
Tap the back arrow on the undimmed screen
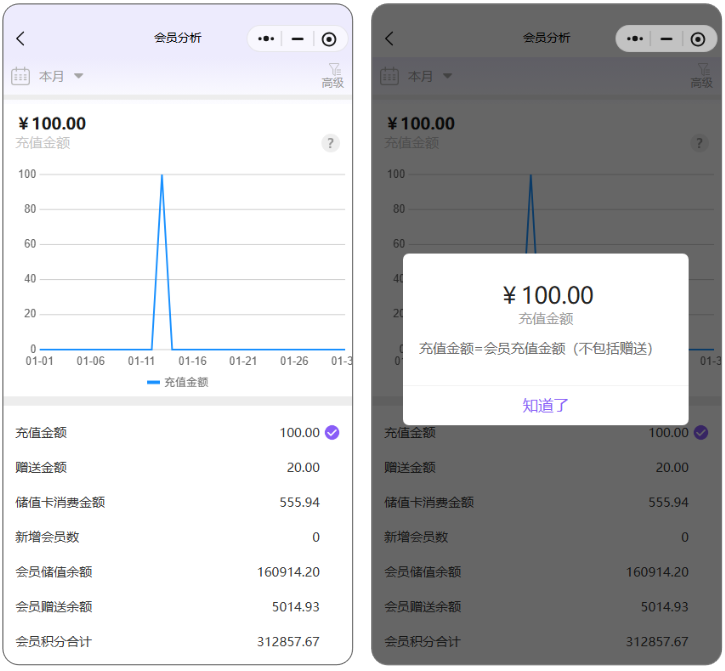click(x=21, y=39)
